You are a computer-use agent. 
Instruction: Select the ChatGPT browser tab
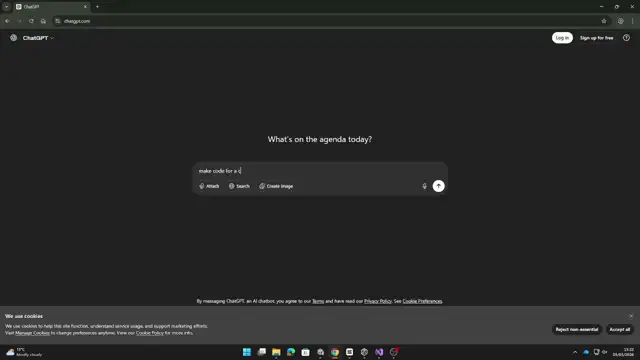51,7
